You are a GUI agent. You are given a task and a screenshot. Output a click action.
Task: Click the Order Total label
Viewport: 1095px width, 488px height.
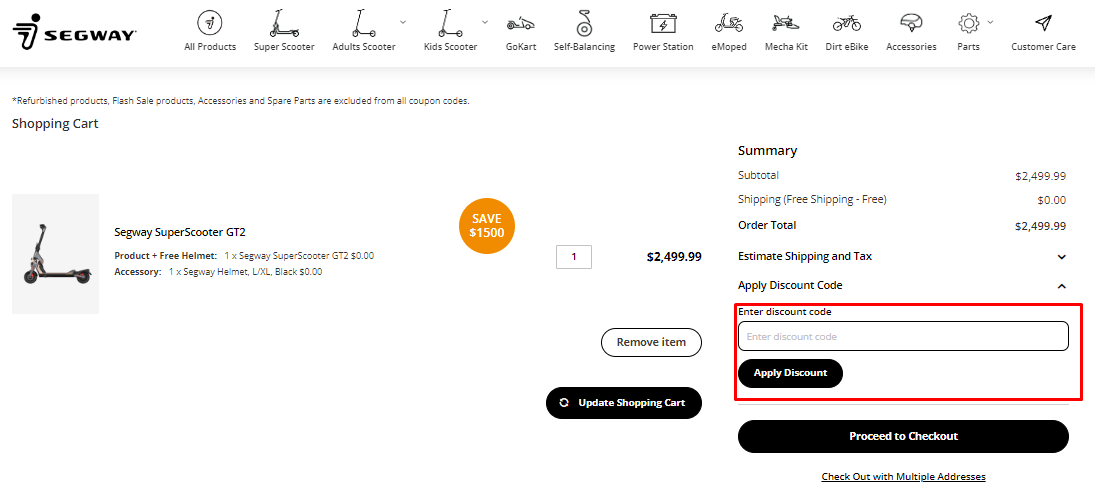(x=767, y=225)
